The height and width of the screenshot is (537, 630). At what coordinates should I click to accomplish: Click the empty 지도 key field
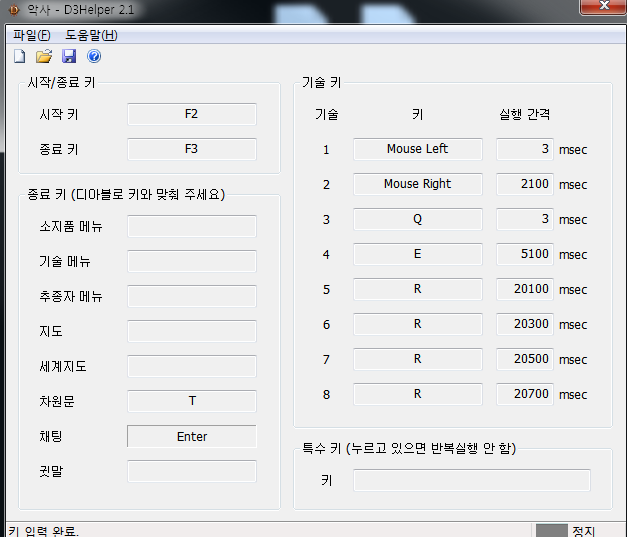pyautogui.click(x=192, y=331)
